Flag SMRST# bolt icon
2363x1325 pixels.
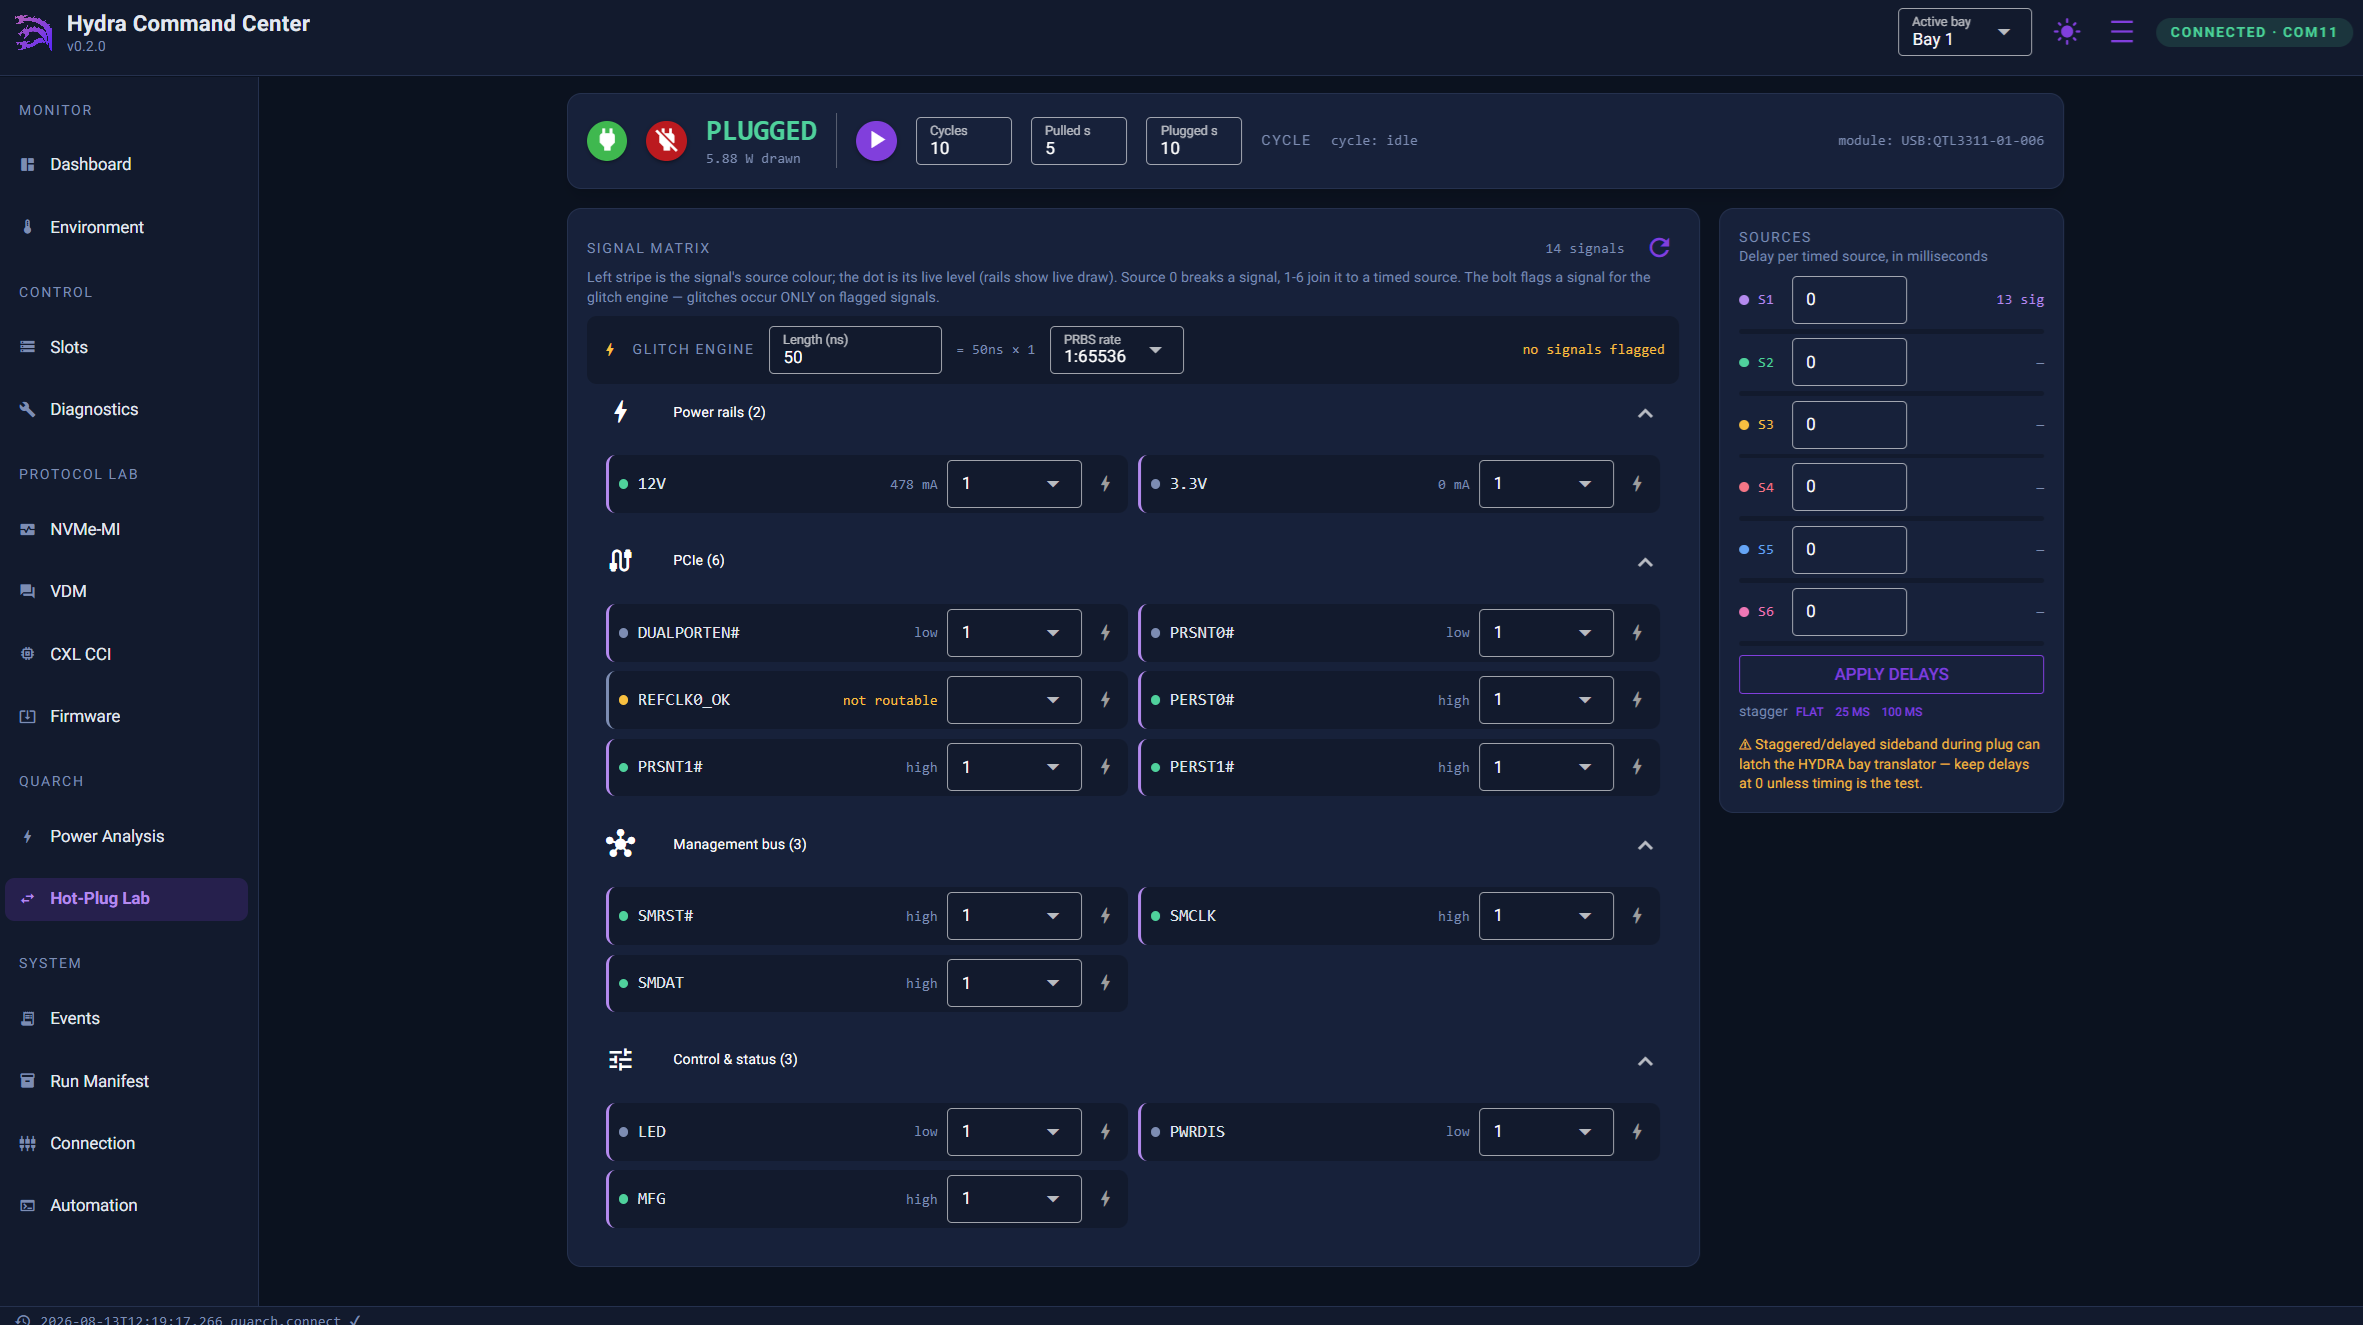1105,916
